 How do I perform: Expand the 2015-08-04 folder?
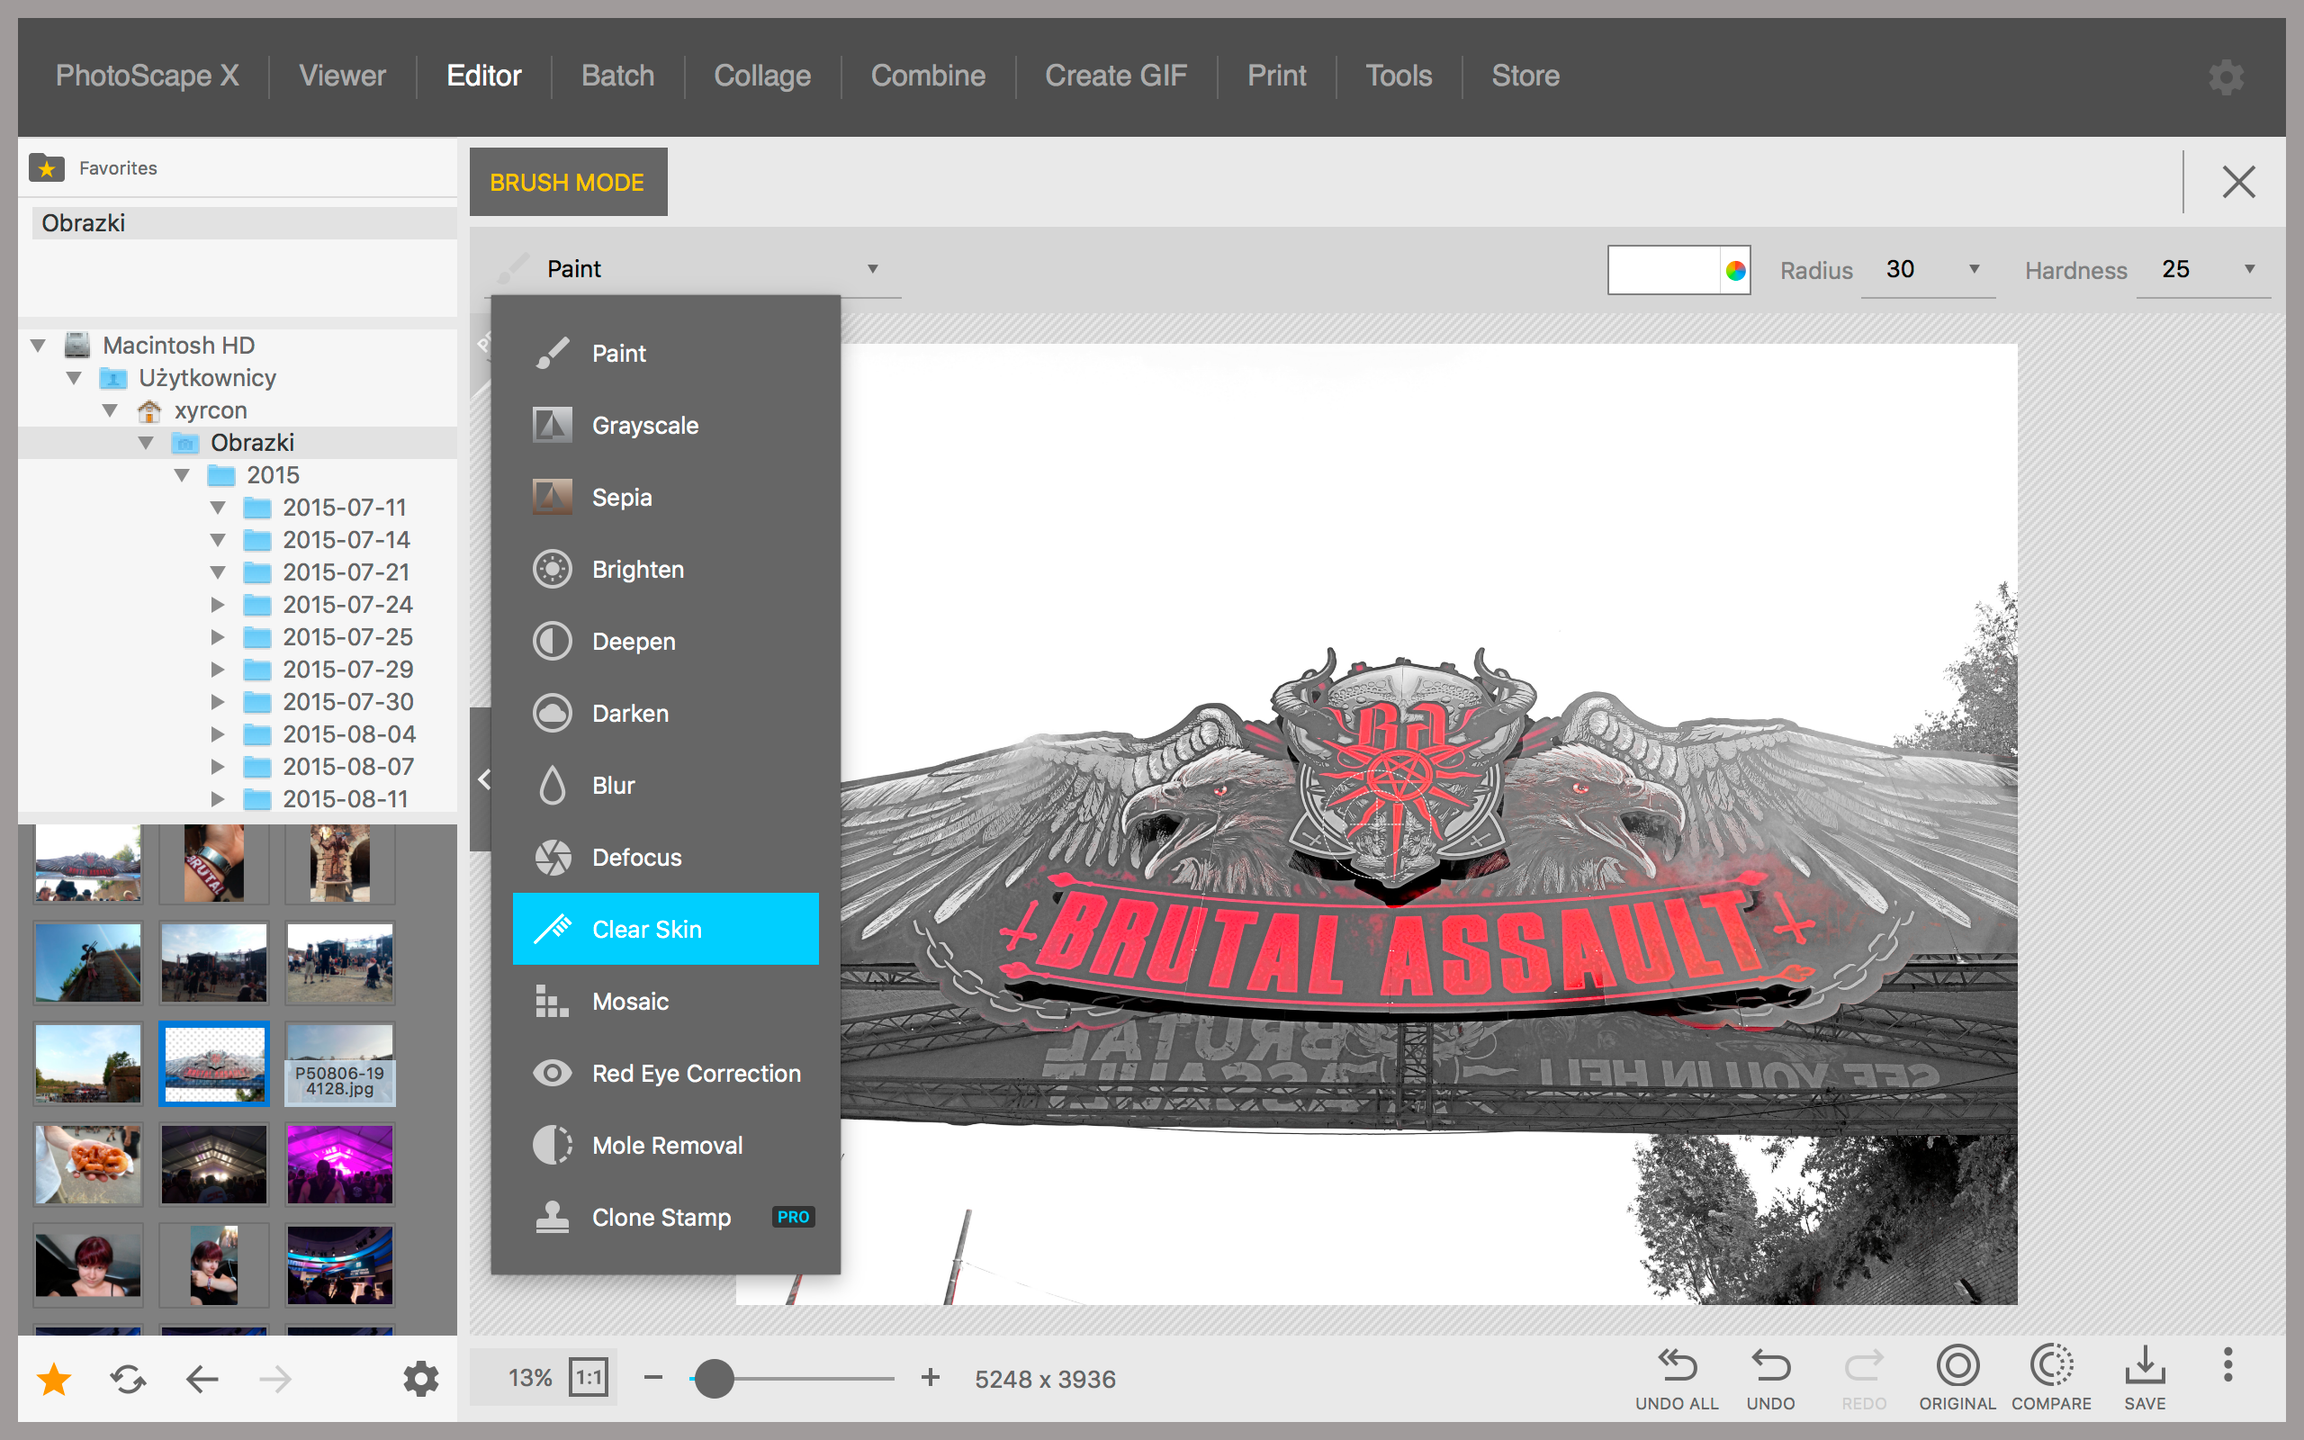(218, 734)
